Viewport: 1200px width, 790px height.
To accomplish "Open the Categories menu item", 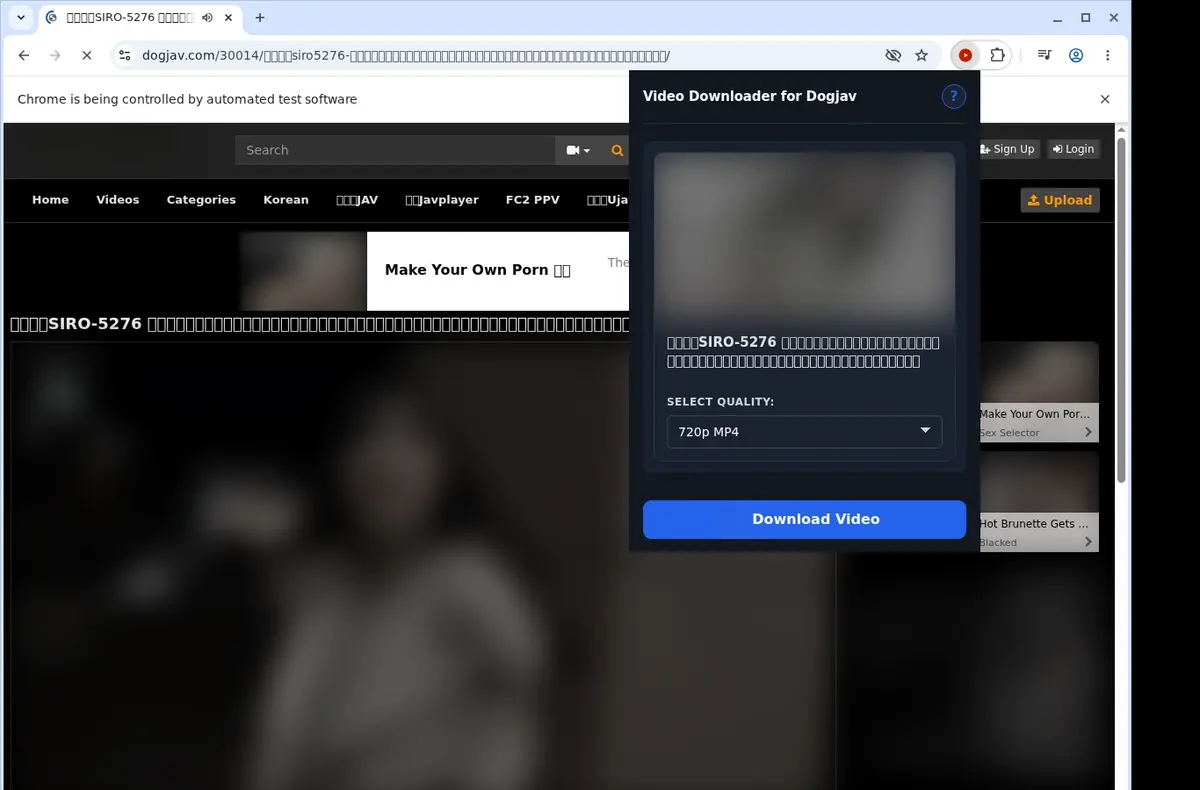I will (201, 200).
